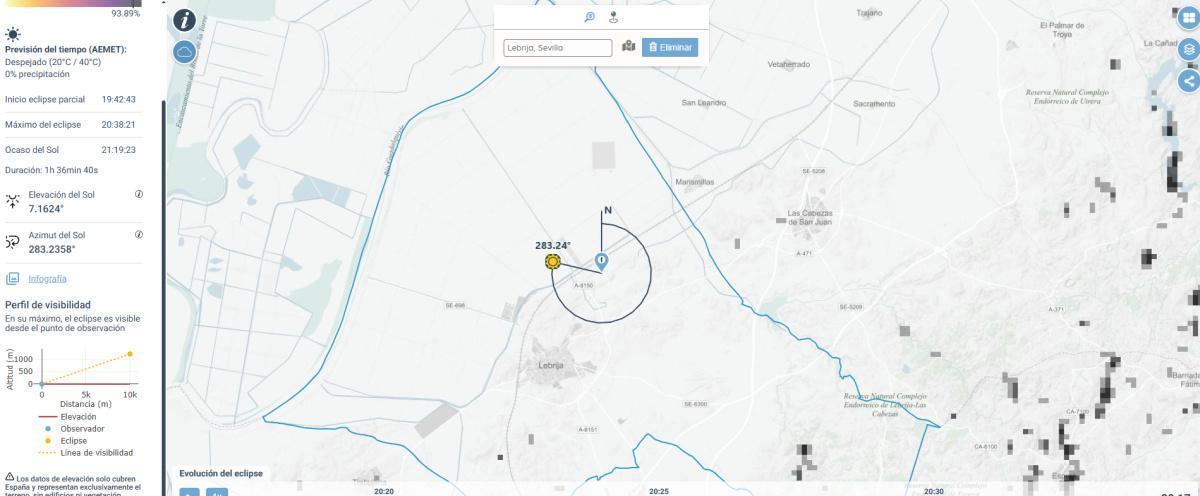The height and width of the screenshot is (496, 1200).
Task: Click the Previsión del tiempo (AEMET) heading
Action: tap(65, 49)
